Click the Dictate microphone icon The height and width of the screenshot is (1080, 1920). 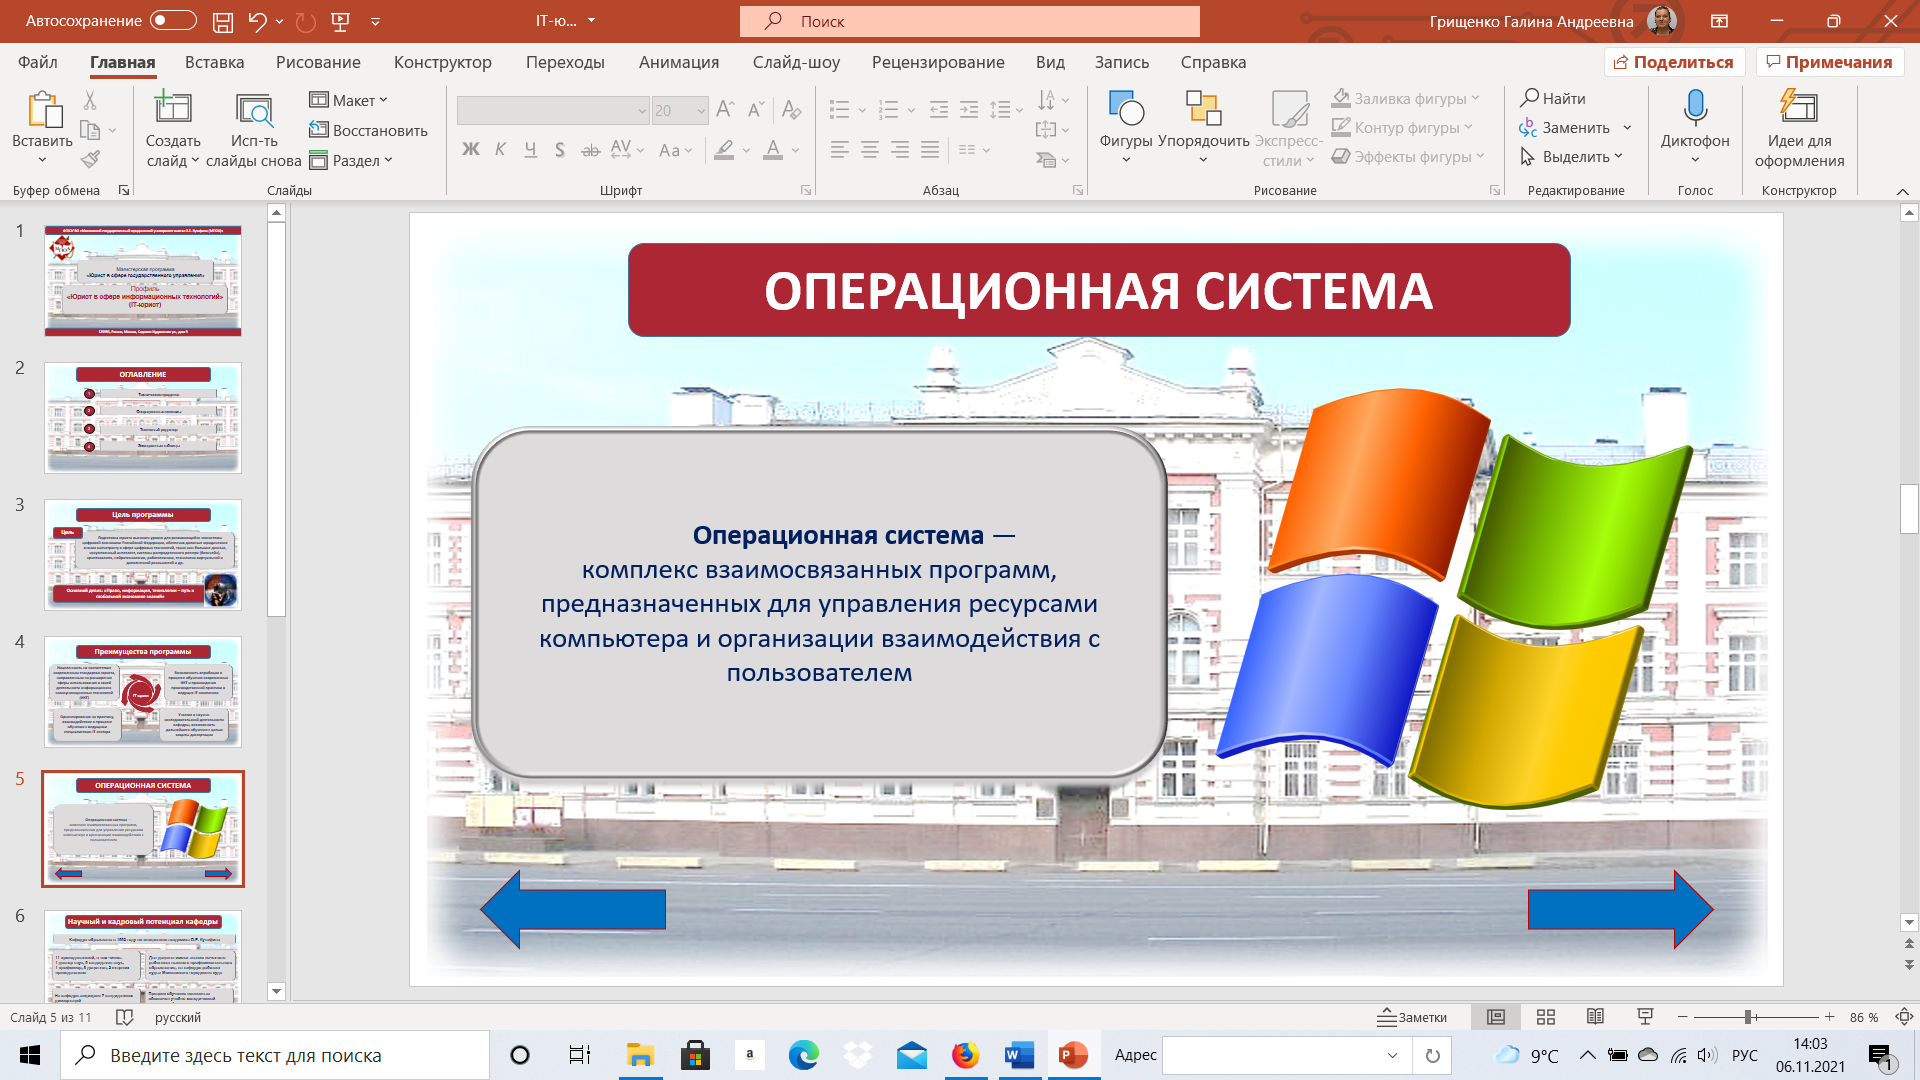tap(1695, 107)
